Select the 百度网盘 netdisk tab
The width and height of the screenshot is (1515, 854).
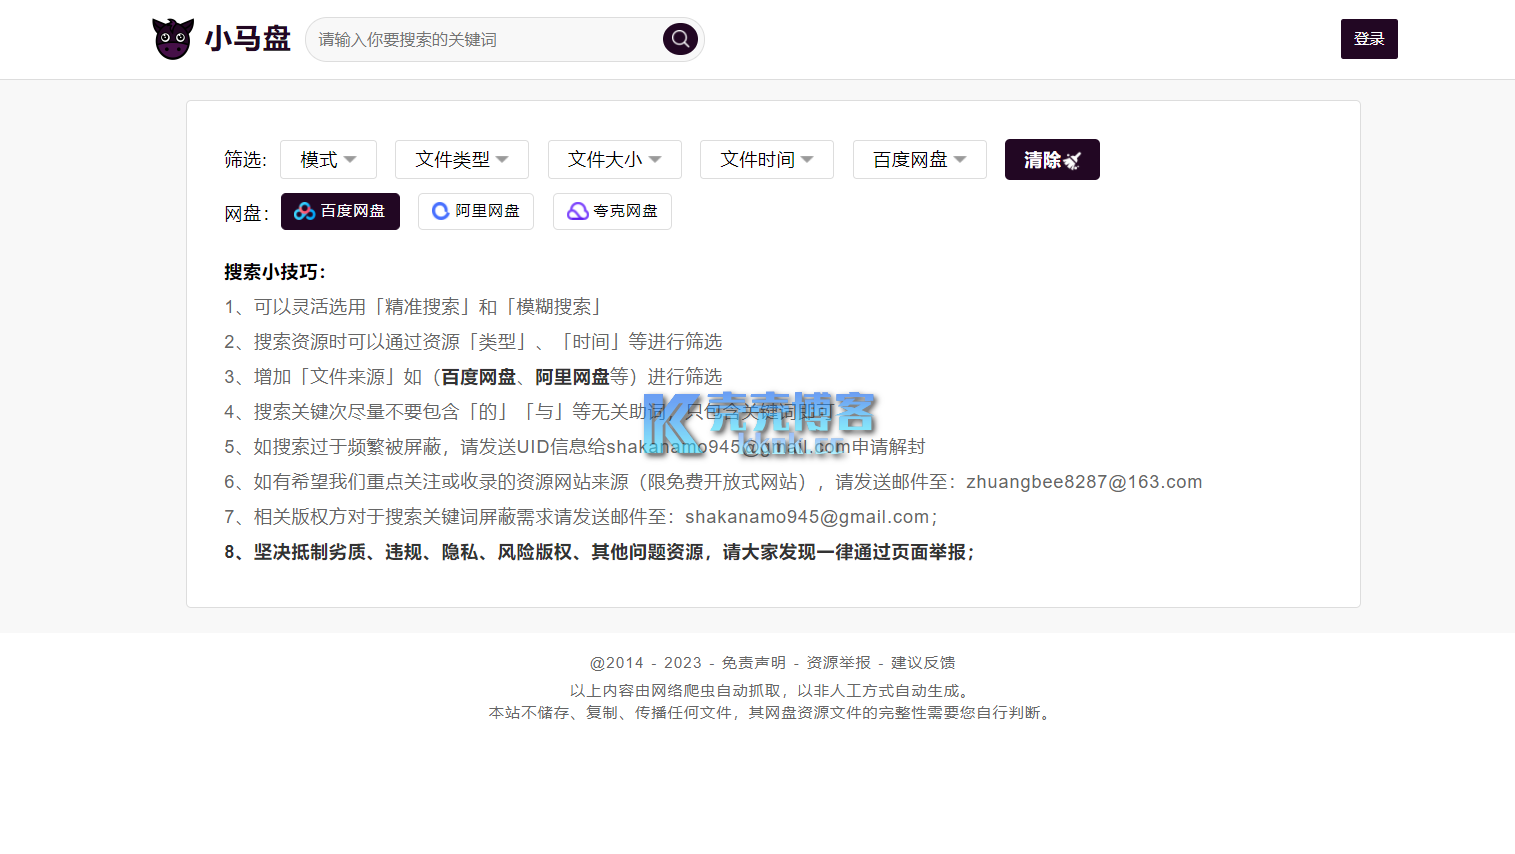(x=340, y=211)
